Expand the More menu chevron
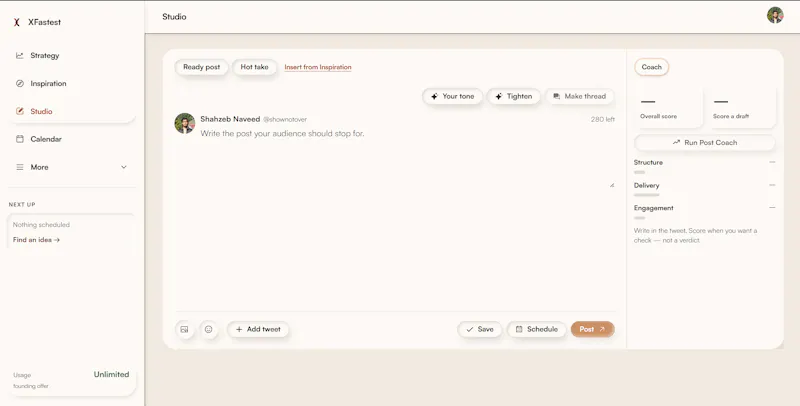The image size is (800, 406). coord(123,167)
